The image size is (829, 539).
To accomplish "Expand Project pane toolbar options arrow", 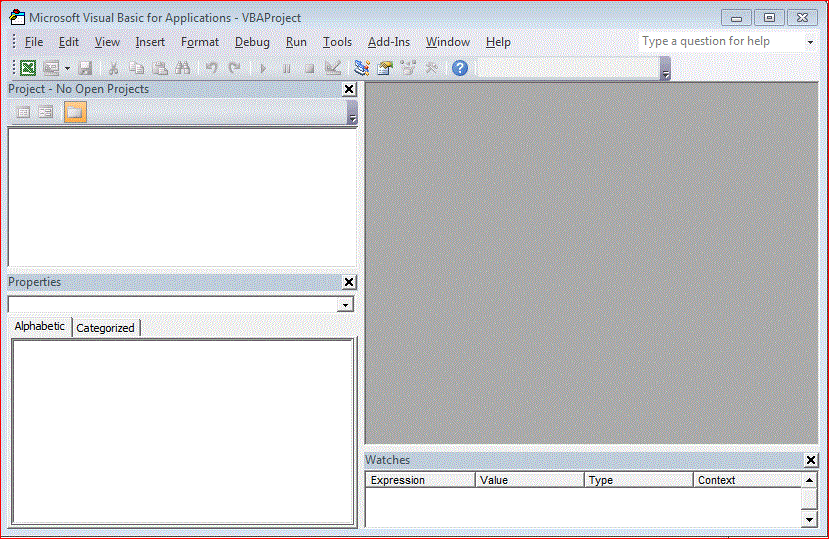I will [353, 113].
